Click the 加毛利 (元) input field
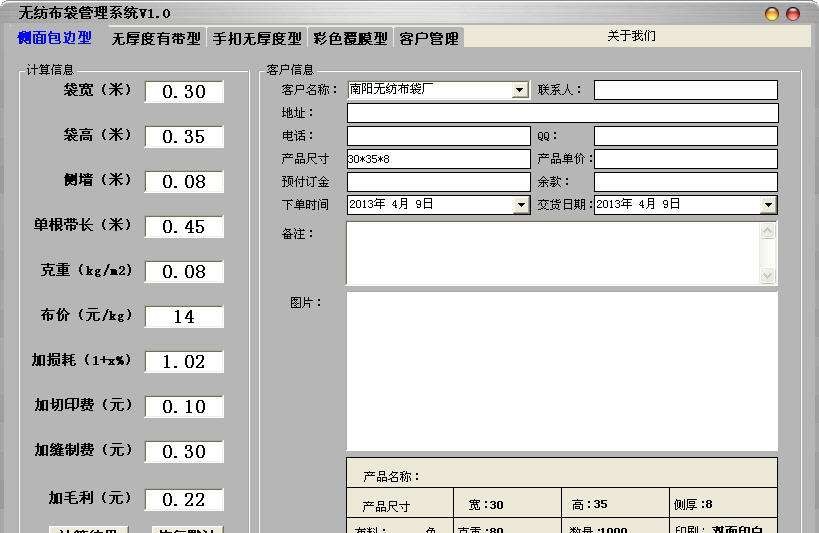The width and height of the screenshot is (819, 533). [x=184, y=500]
